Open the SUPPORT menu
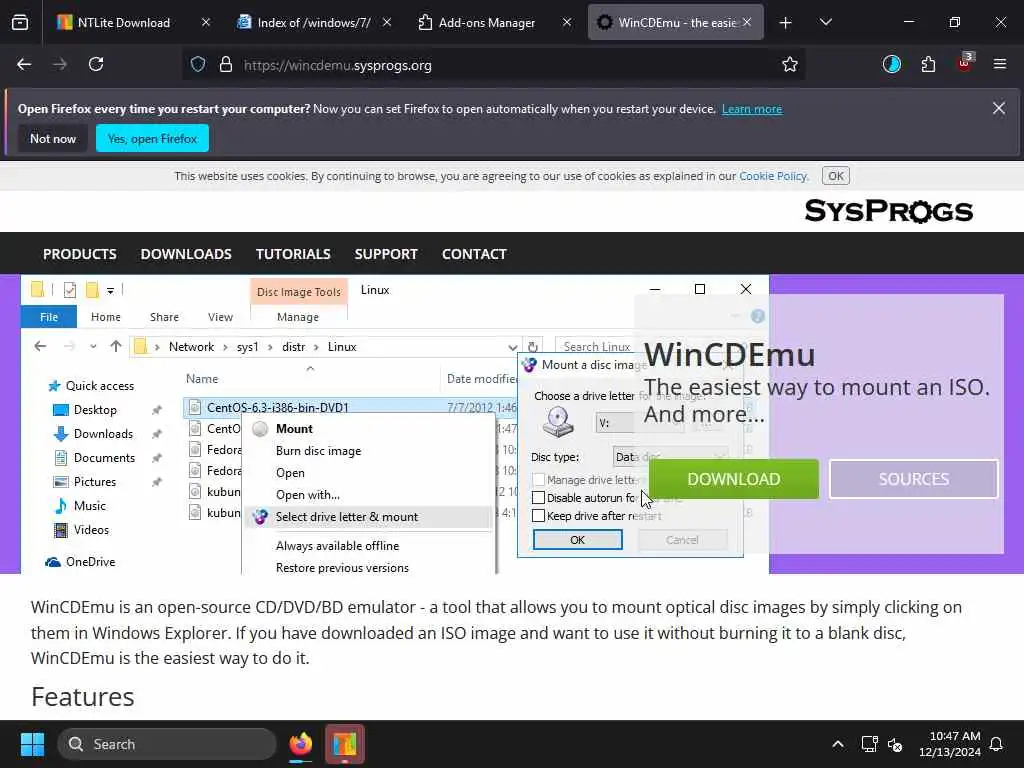This screenshot has width=1024, height=768. click(386, 254)
